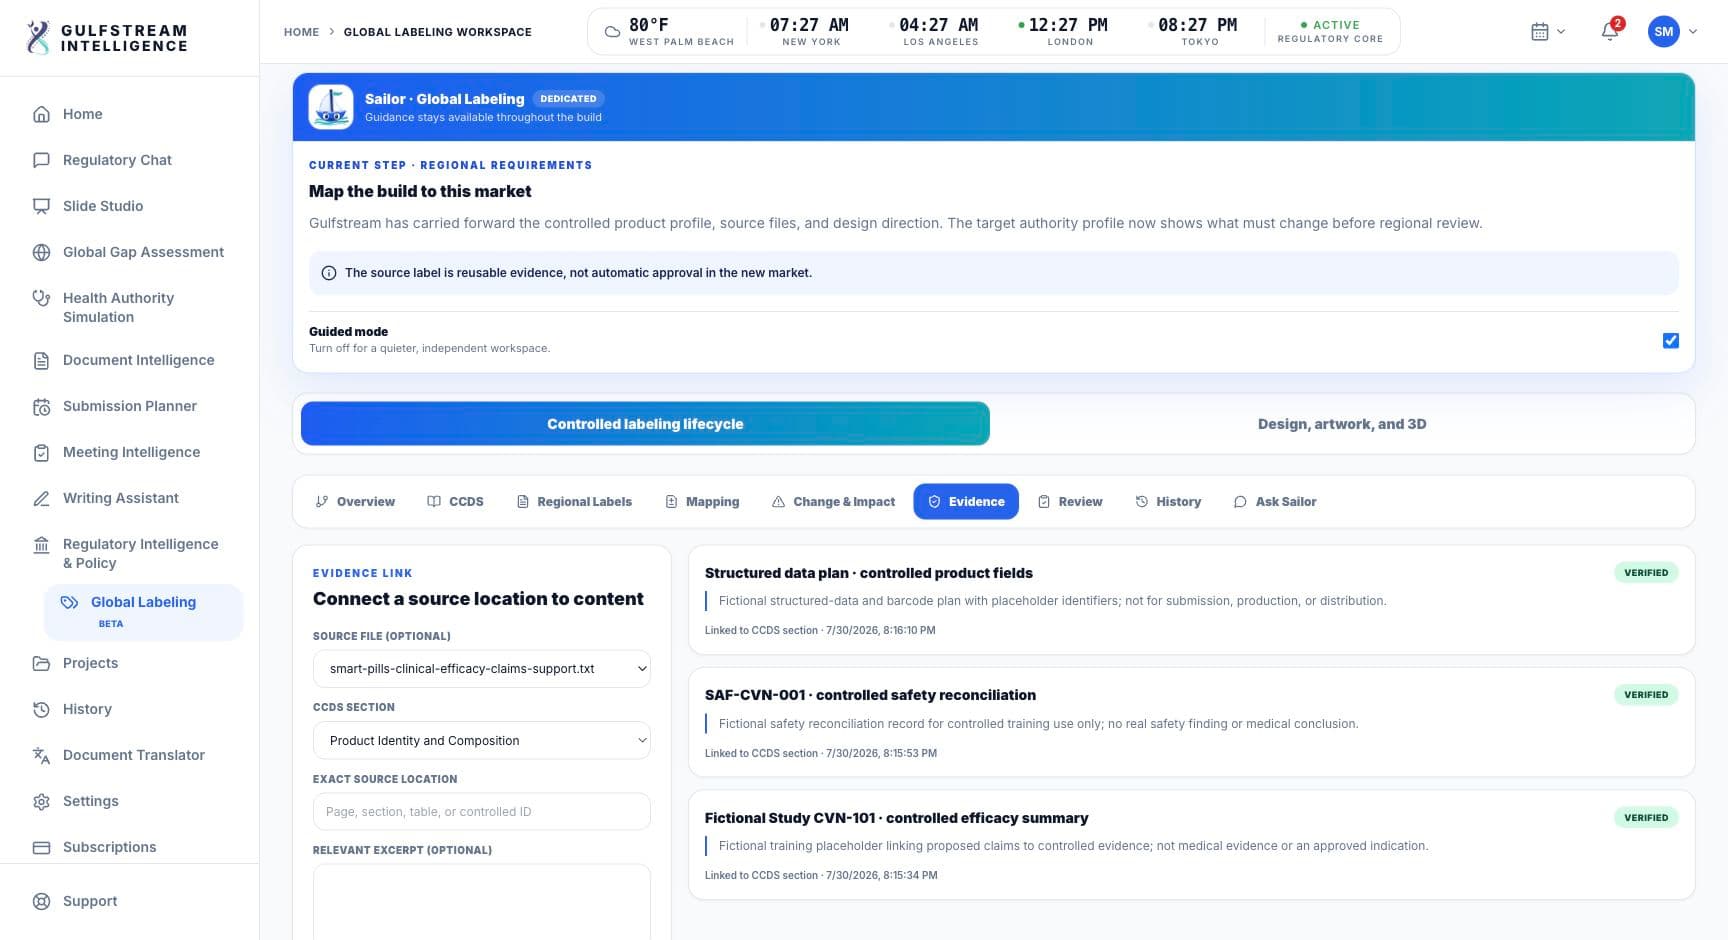The height and width of the screenshot is (940, 1728).
Task: Expand the SM user account menu
Action: point(1672,31)
